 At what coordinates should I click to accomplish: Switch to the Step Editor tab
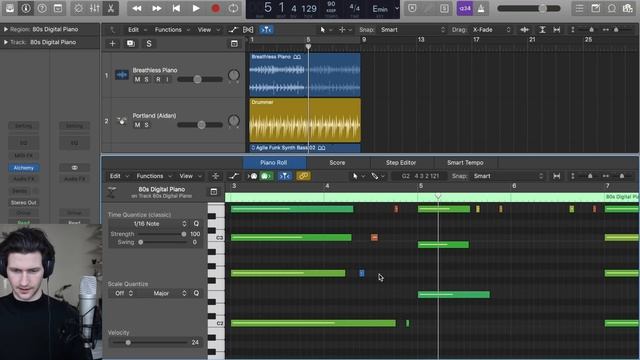[x=401, y=162]
